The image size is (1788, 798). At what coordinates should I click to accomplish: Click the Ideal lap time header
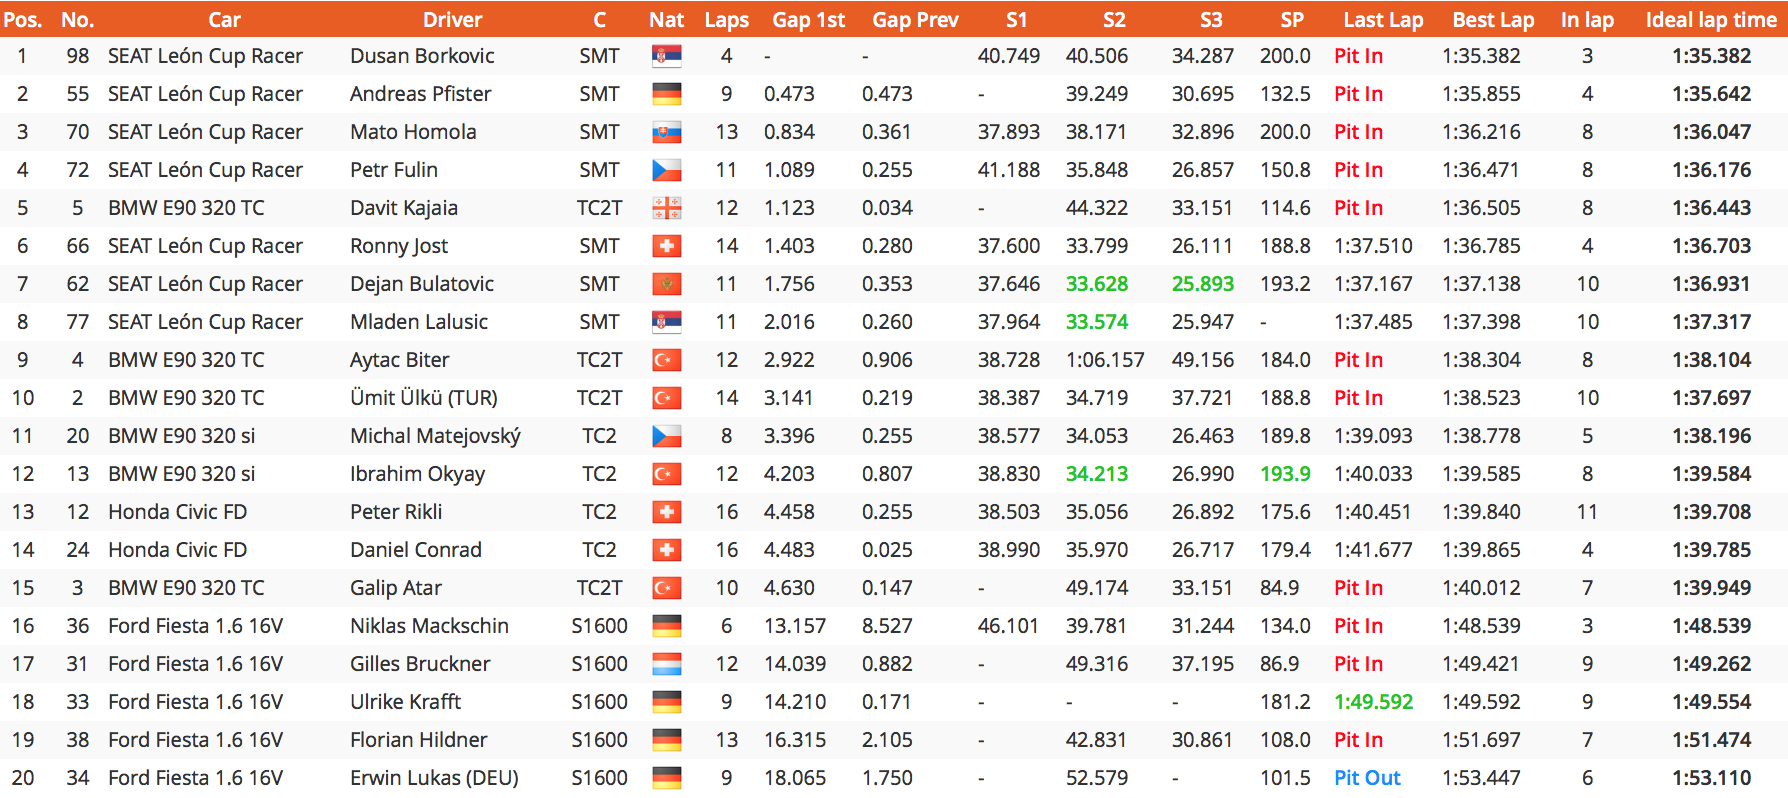point(1711,20)
